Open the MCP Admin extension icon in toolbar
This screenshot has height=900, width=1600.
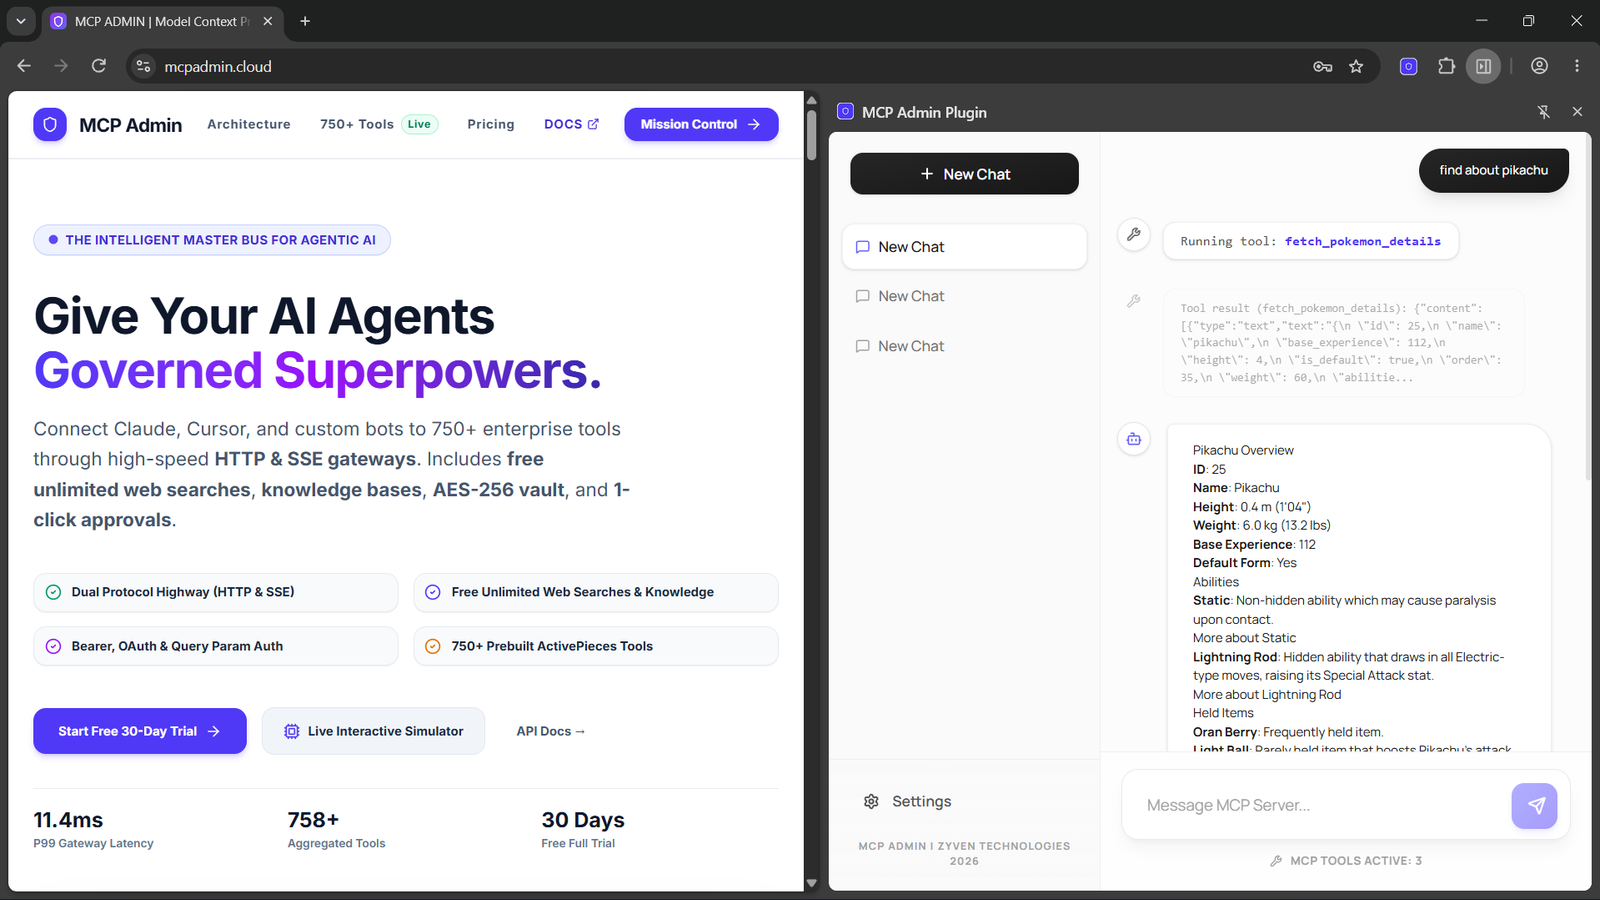coord(1408,66)
